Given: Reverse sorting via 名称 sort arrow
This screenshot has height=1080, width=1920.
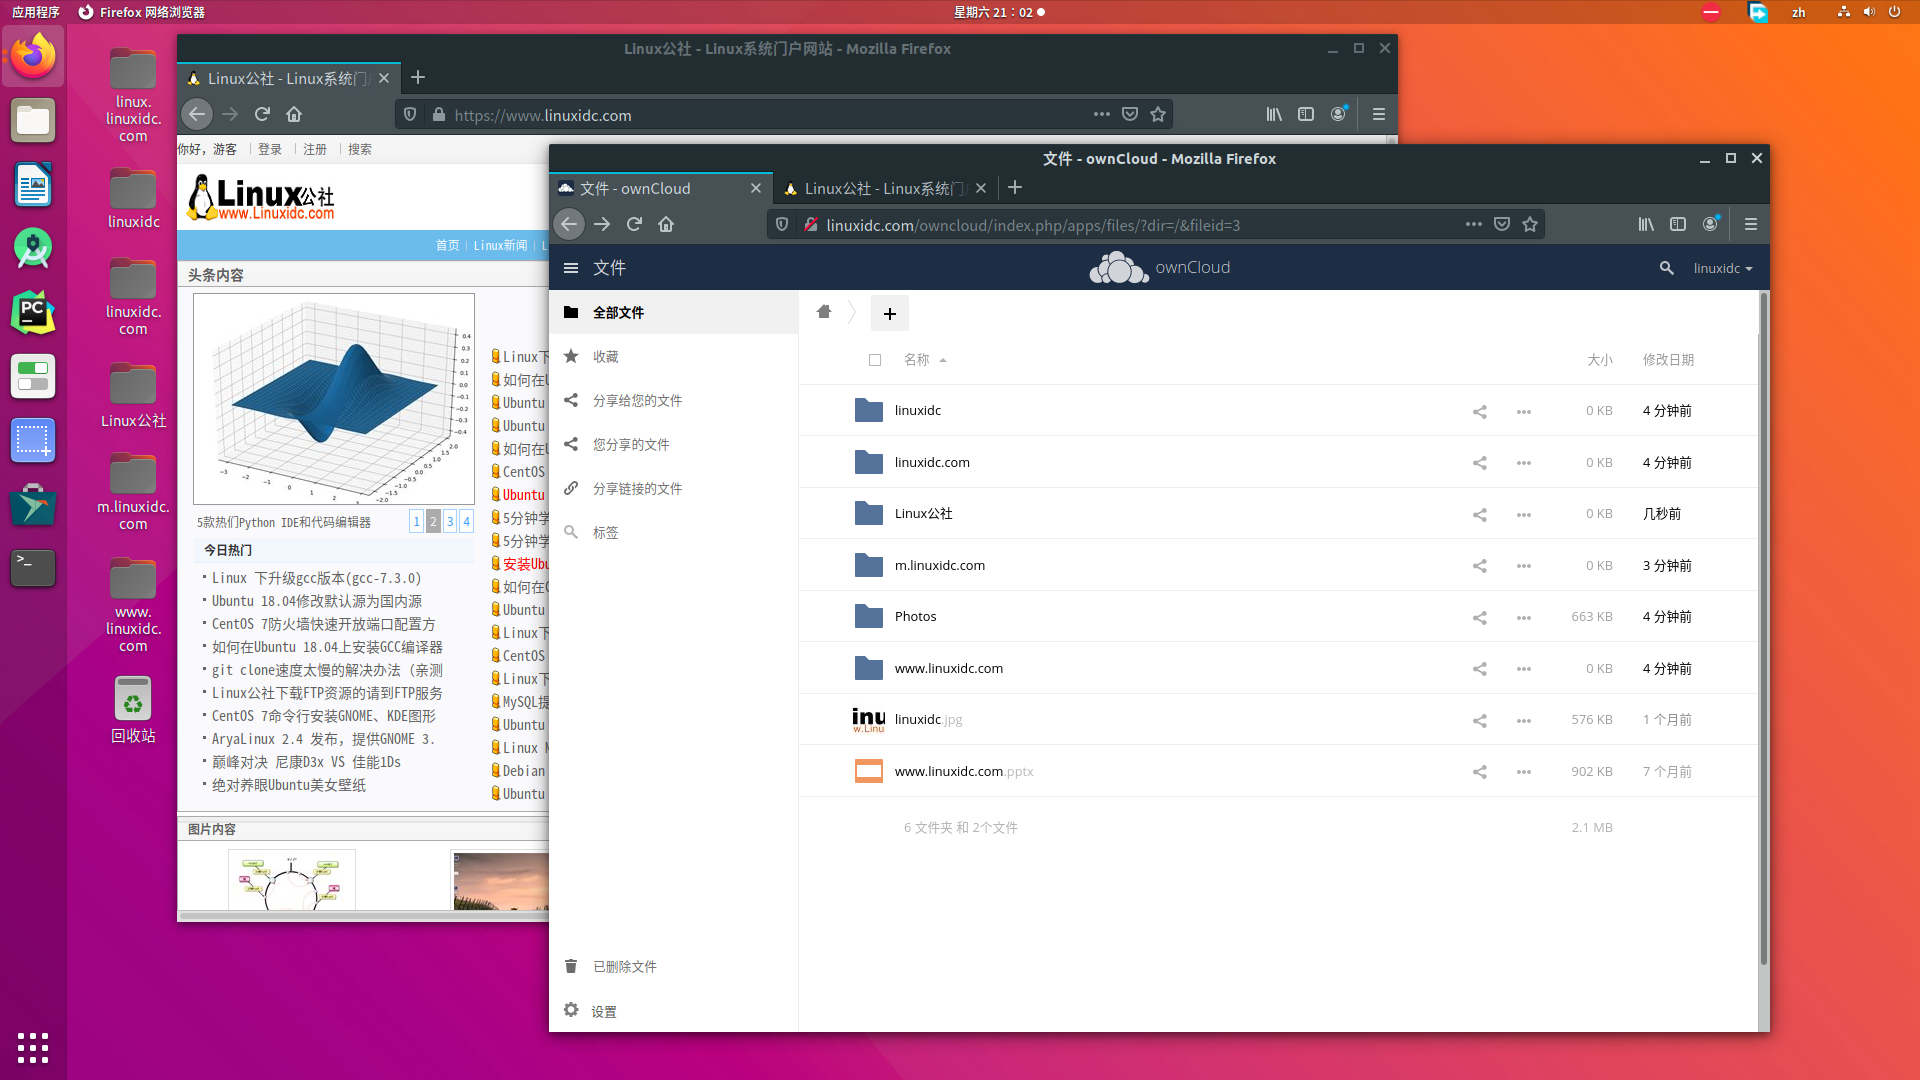Looking at the screenshot, I should click(944, 360).
